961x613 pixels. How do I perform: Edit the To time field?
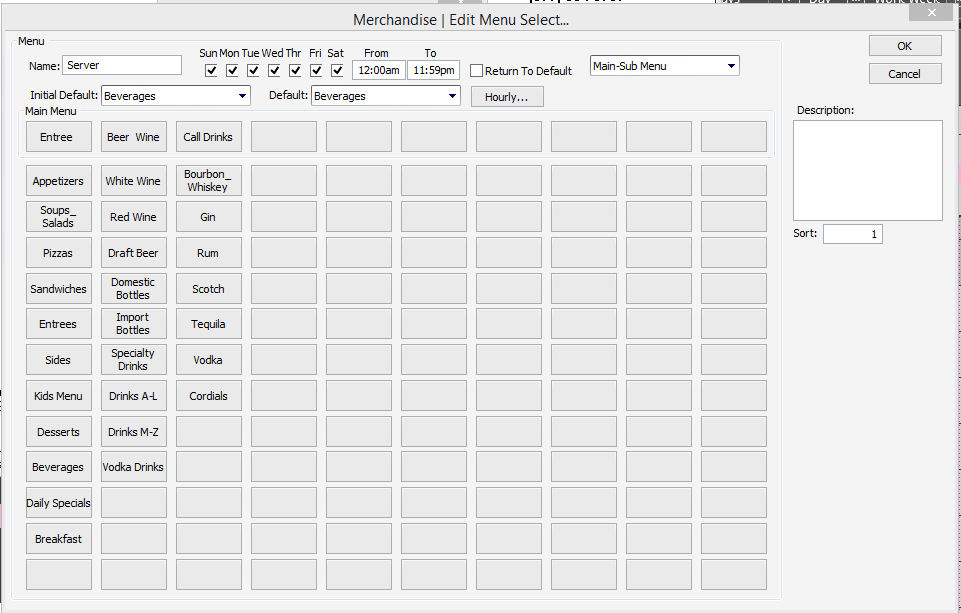click(433, 70)
